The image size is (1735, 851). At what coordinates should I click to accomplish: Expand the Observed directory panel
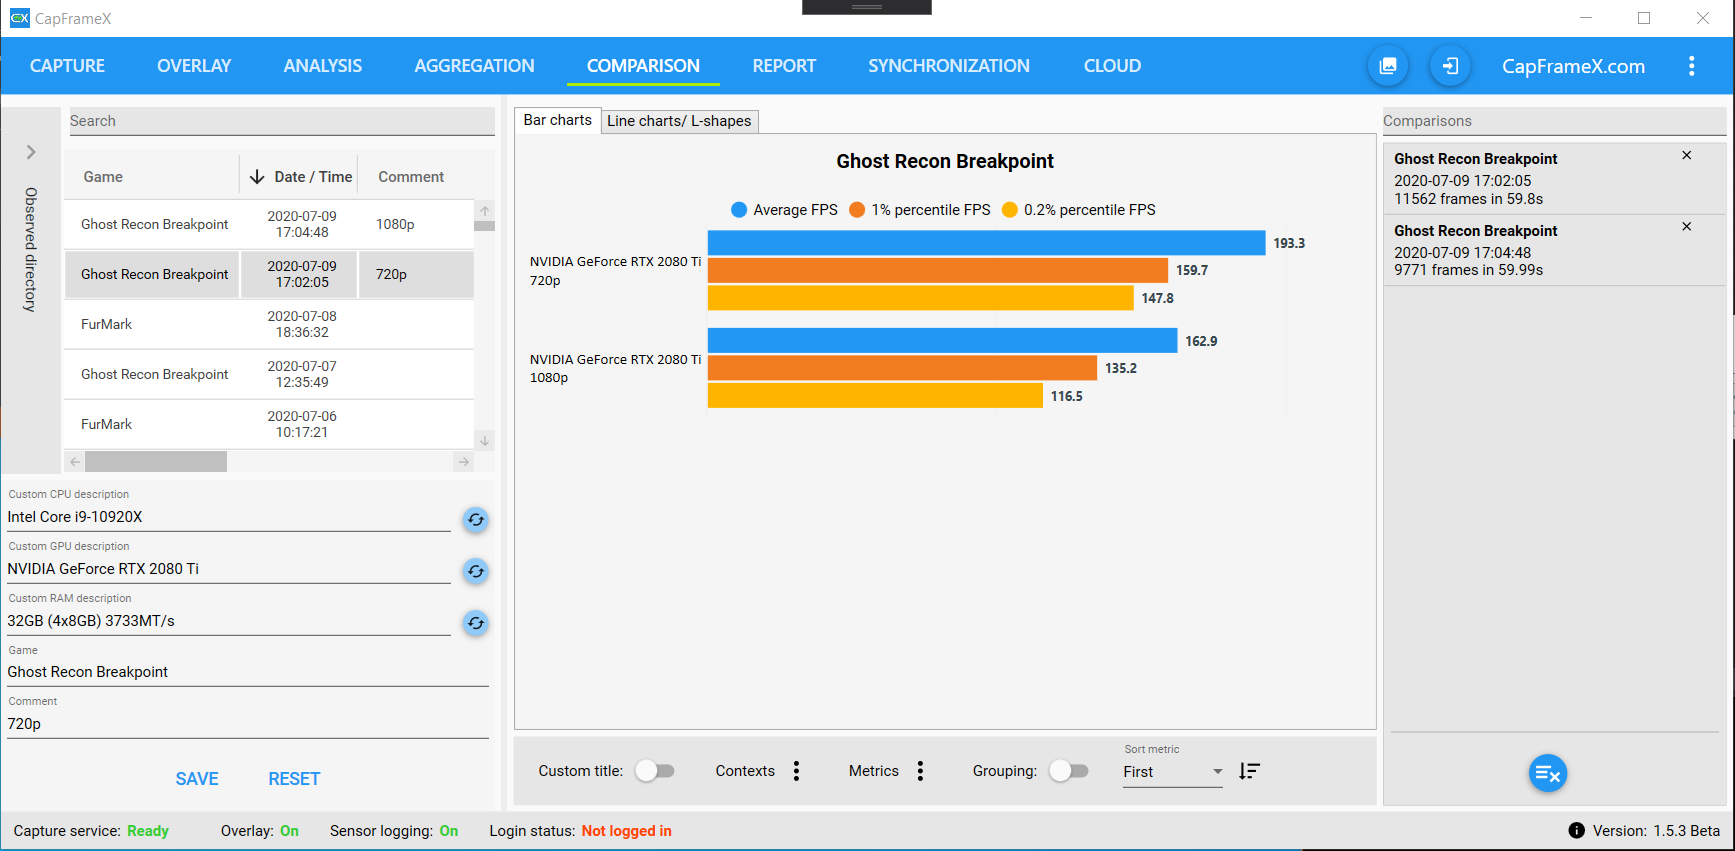31,152
